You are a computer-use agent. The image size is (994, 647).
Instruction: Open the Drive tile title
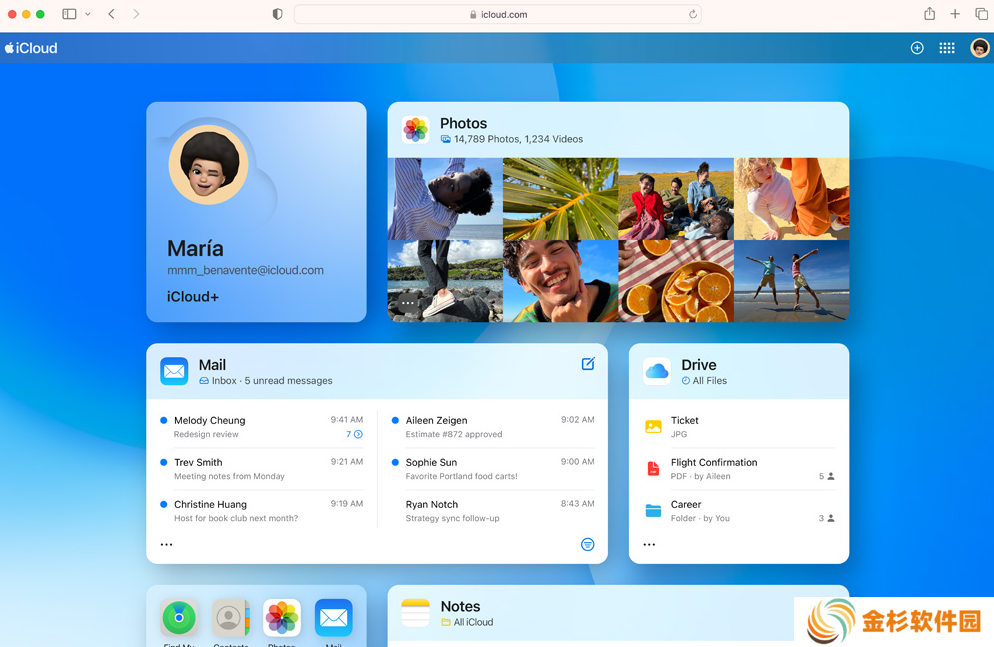point(699,365)
